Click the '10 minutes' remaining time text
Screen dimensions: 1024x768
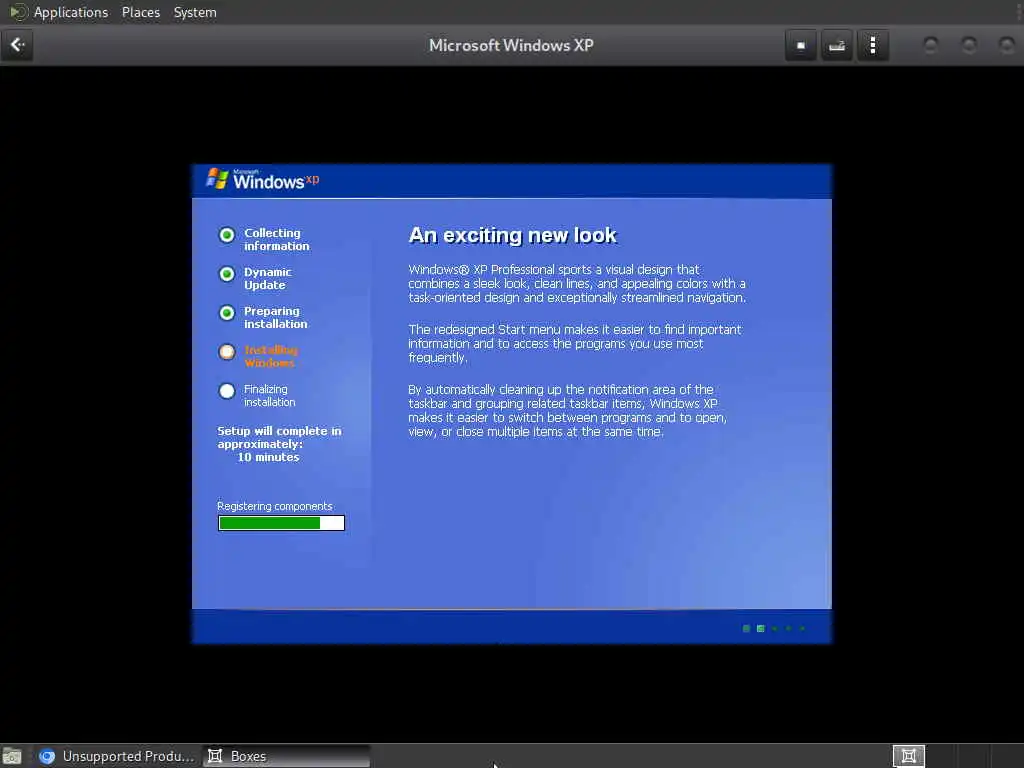tap(268, 457)
